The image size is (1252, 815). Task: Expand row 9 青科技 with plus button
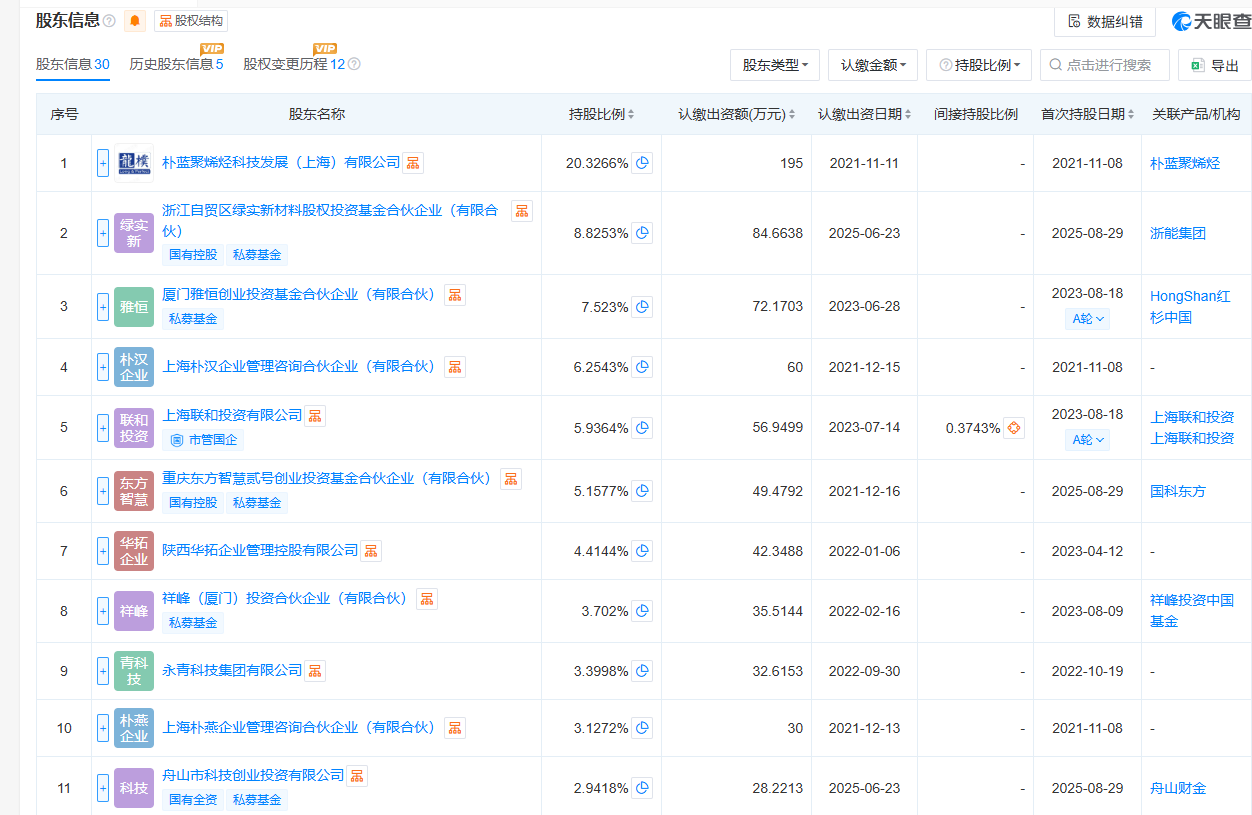[x=103, y=671]
